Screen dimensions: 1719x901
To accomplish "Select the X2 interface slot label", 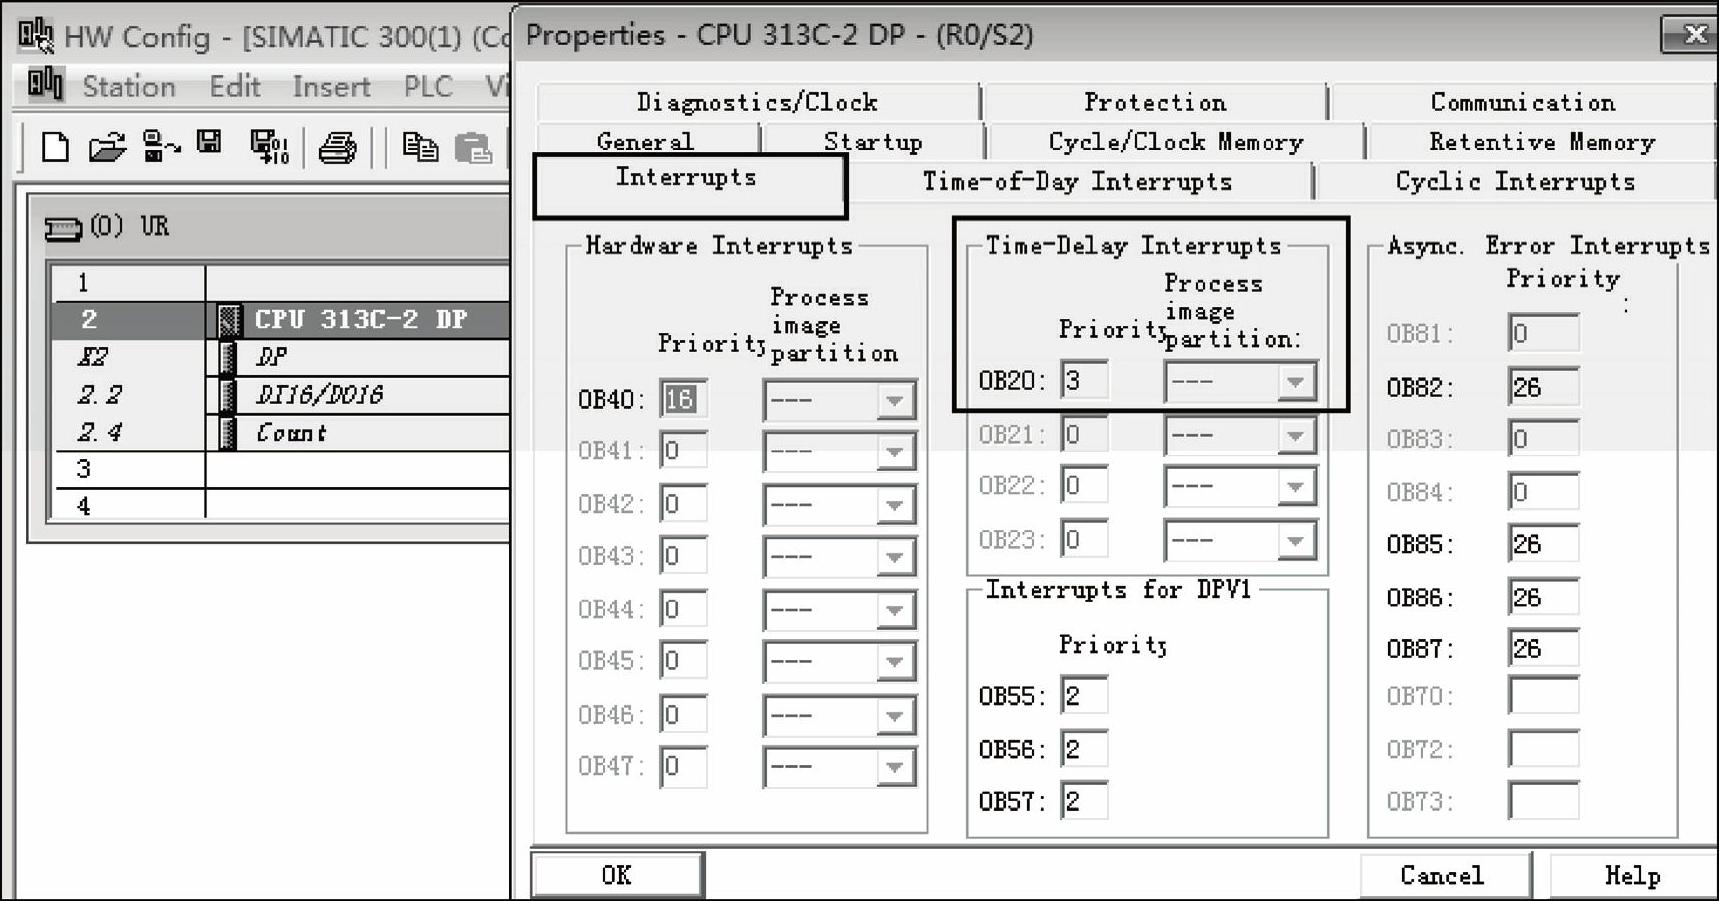I will [93, 357].
